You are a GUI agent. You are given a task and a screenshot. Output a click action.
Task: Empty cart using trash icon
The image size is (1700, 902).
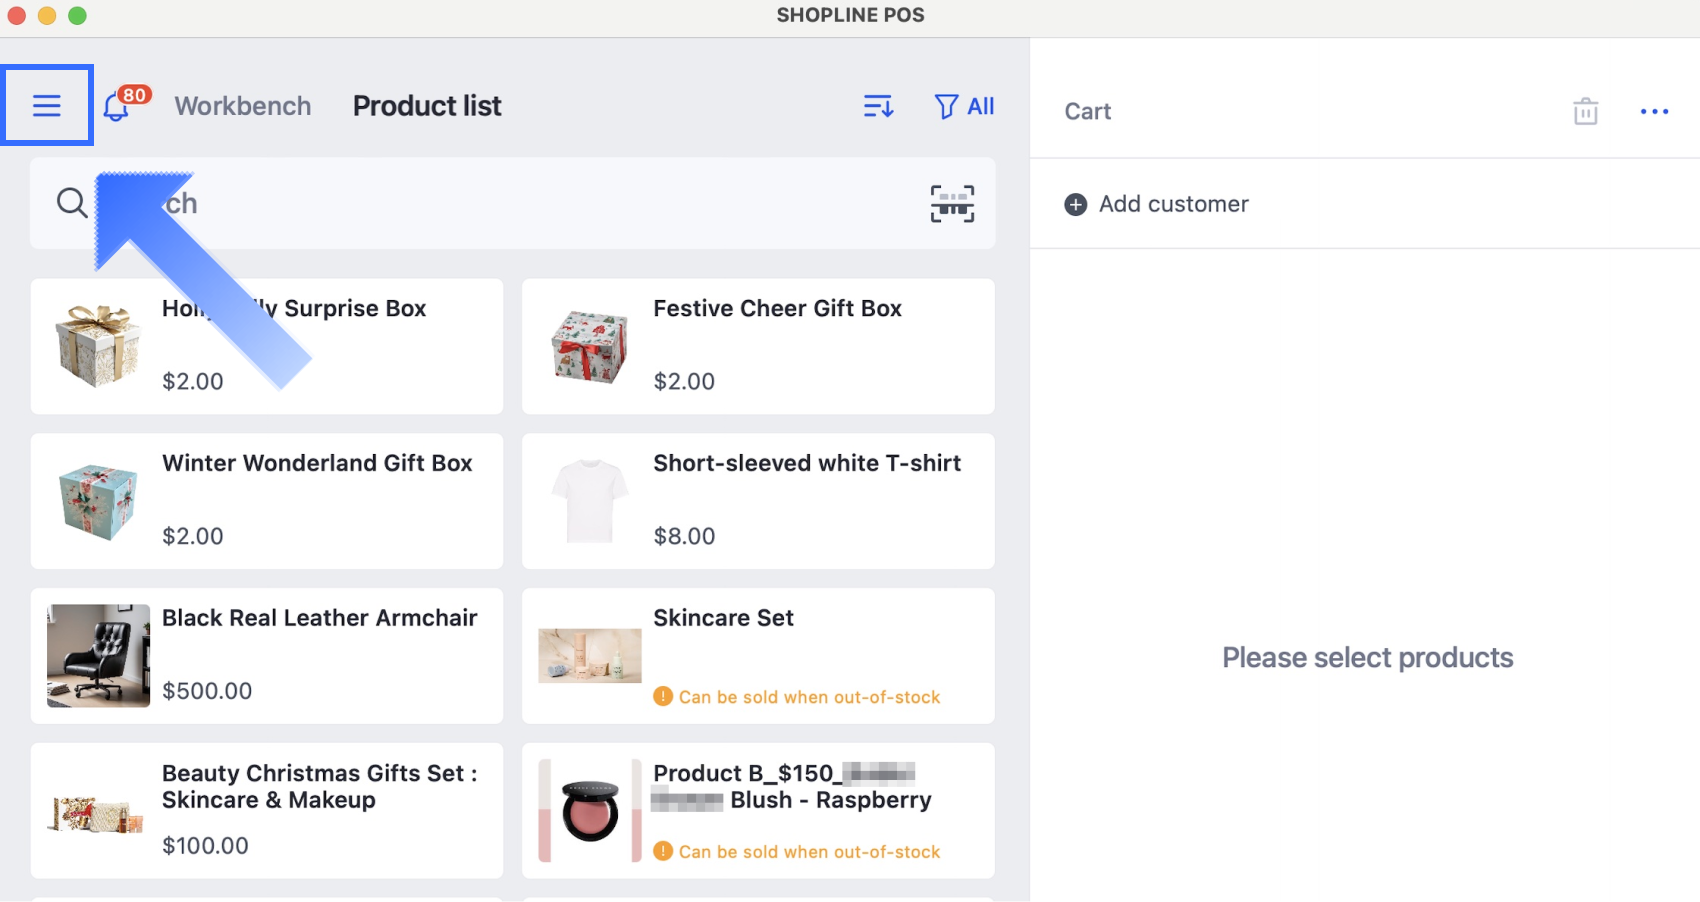coord(1585,111)
